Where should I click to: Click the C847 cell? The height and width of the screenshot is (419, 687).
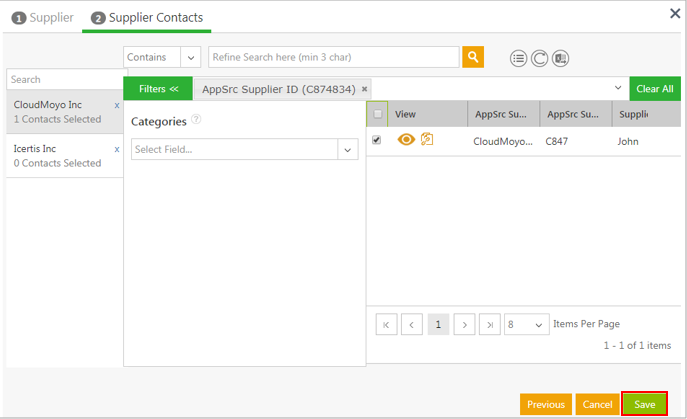556,141
